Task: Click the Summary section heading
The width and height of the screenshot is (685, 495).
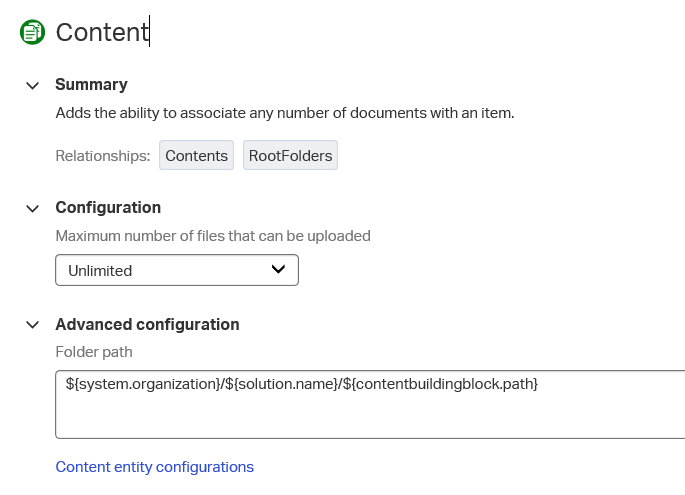Action: [91, 85]
